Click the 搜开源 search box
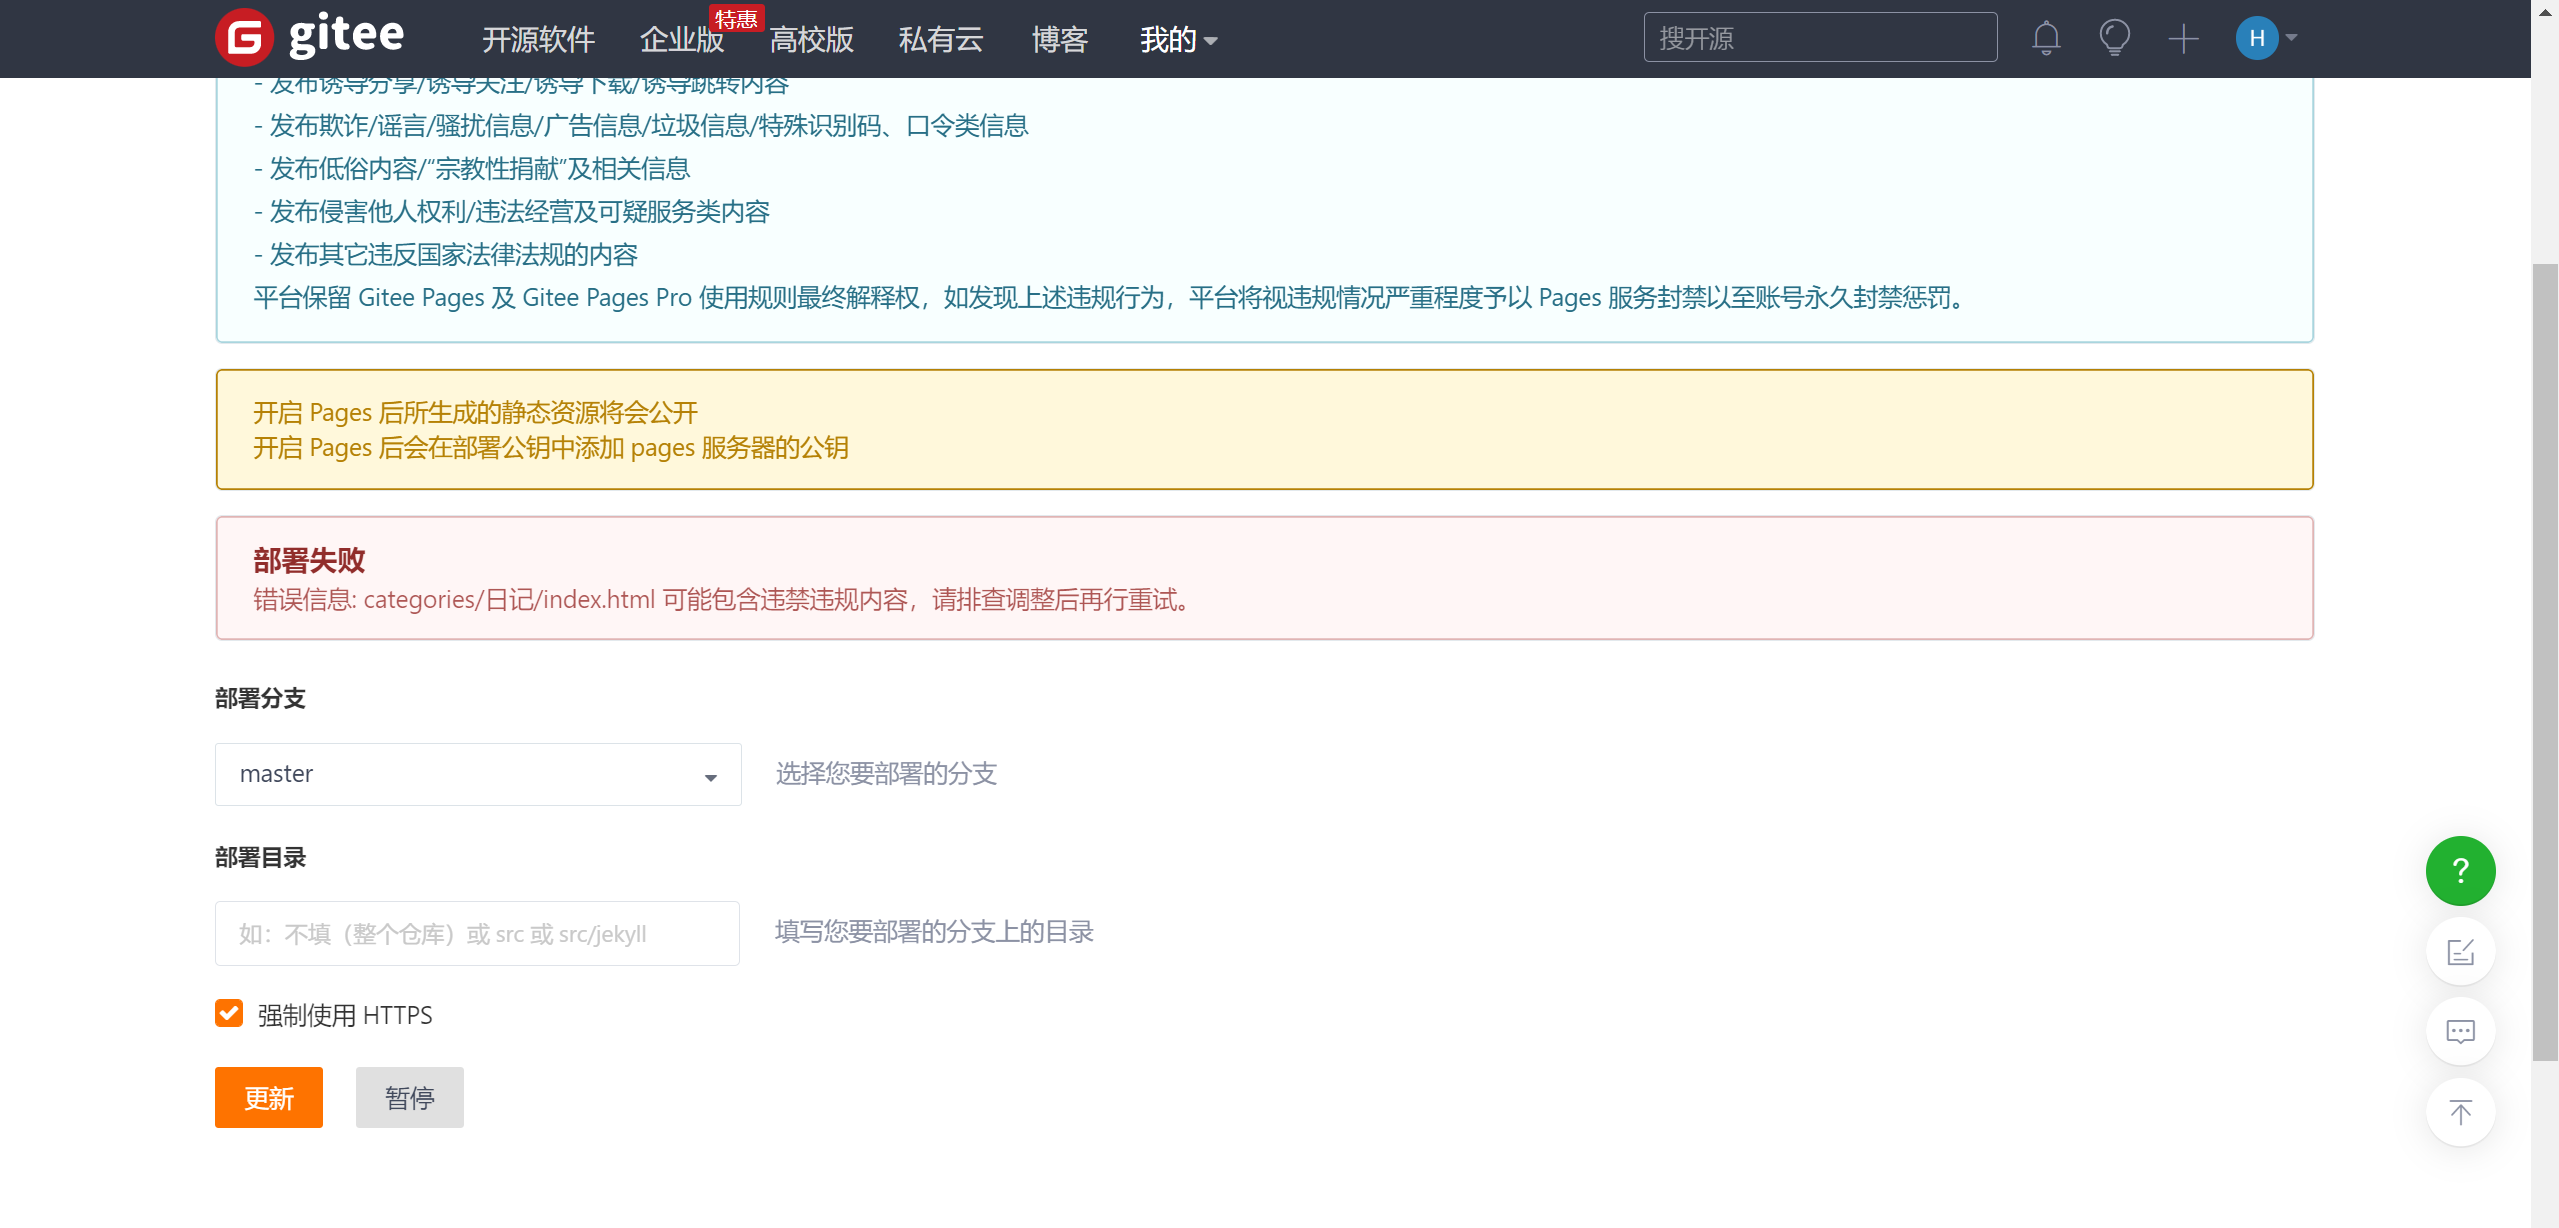Screen dimensions: 2559x1228 (1819, 38)
